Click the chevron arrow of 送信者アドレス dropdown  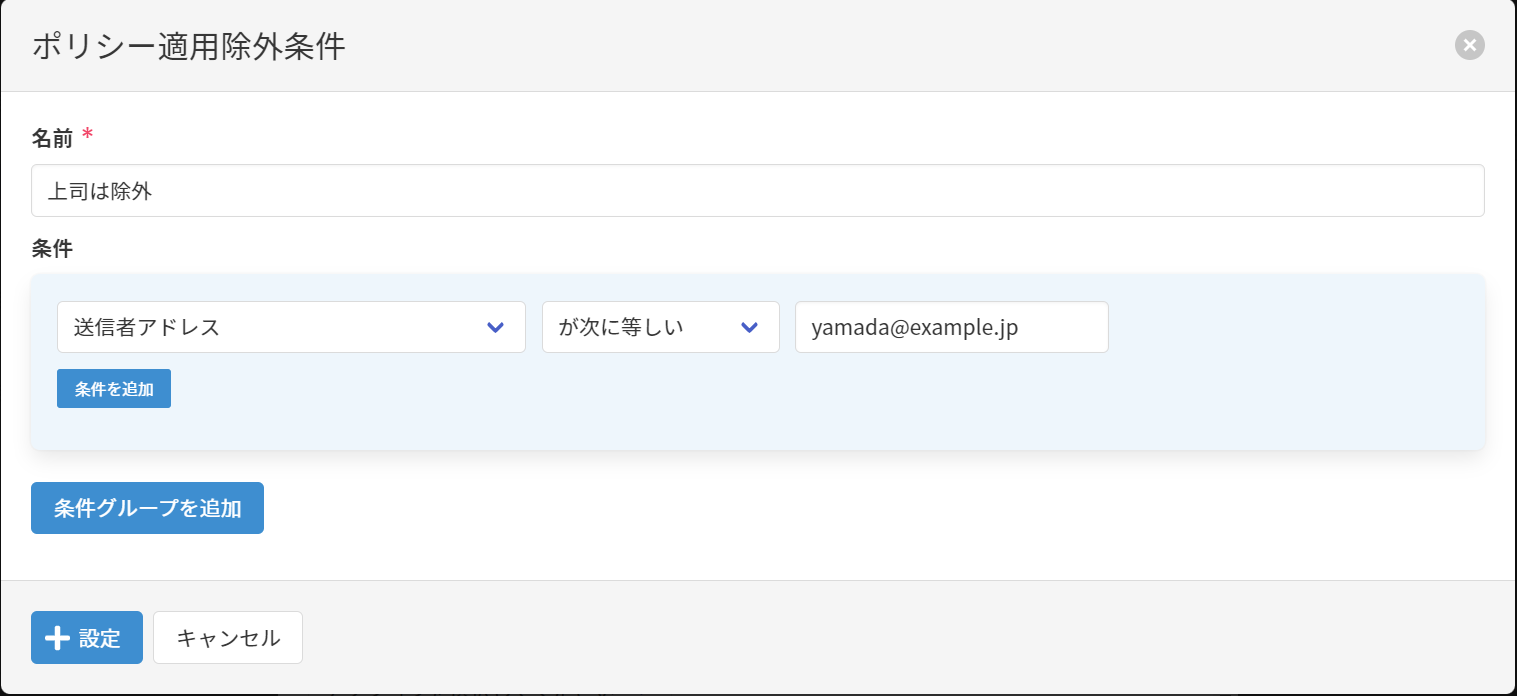coord(494,328)
